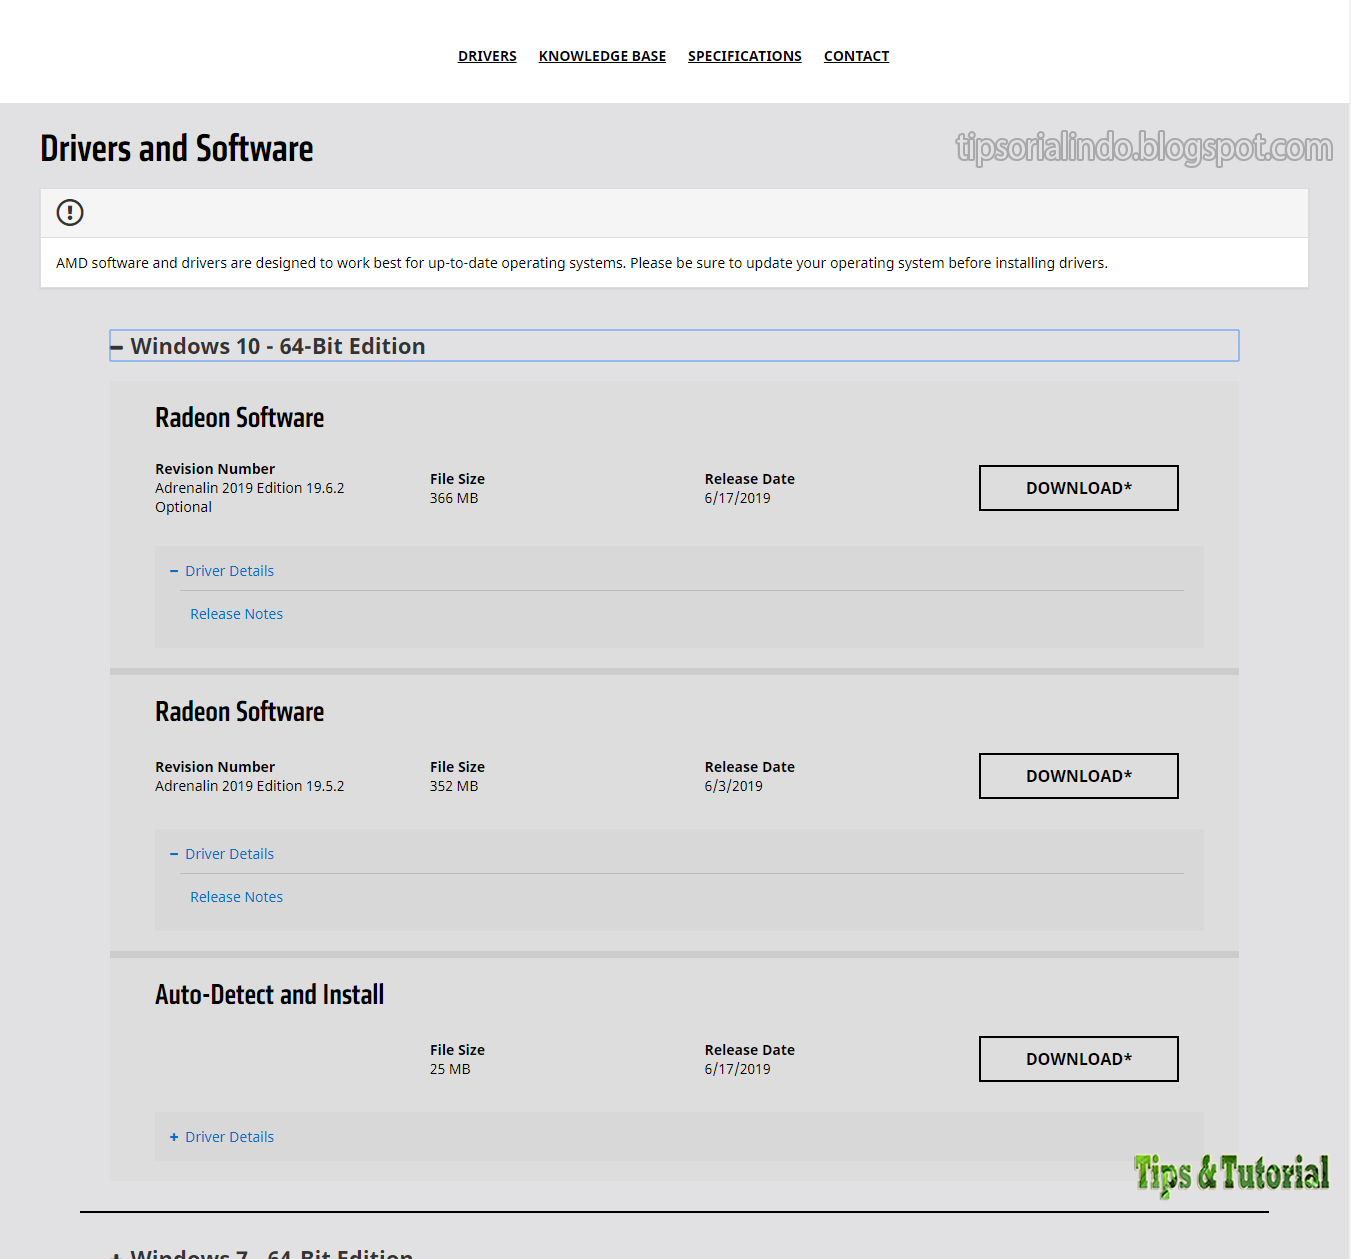Click the '352 MB' file size value

pos(454,786)
